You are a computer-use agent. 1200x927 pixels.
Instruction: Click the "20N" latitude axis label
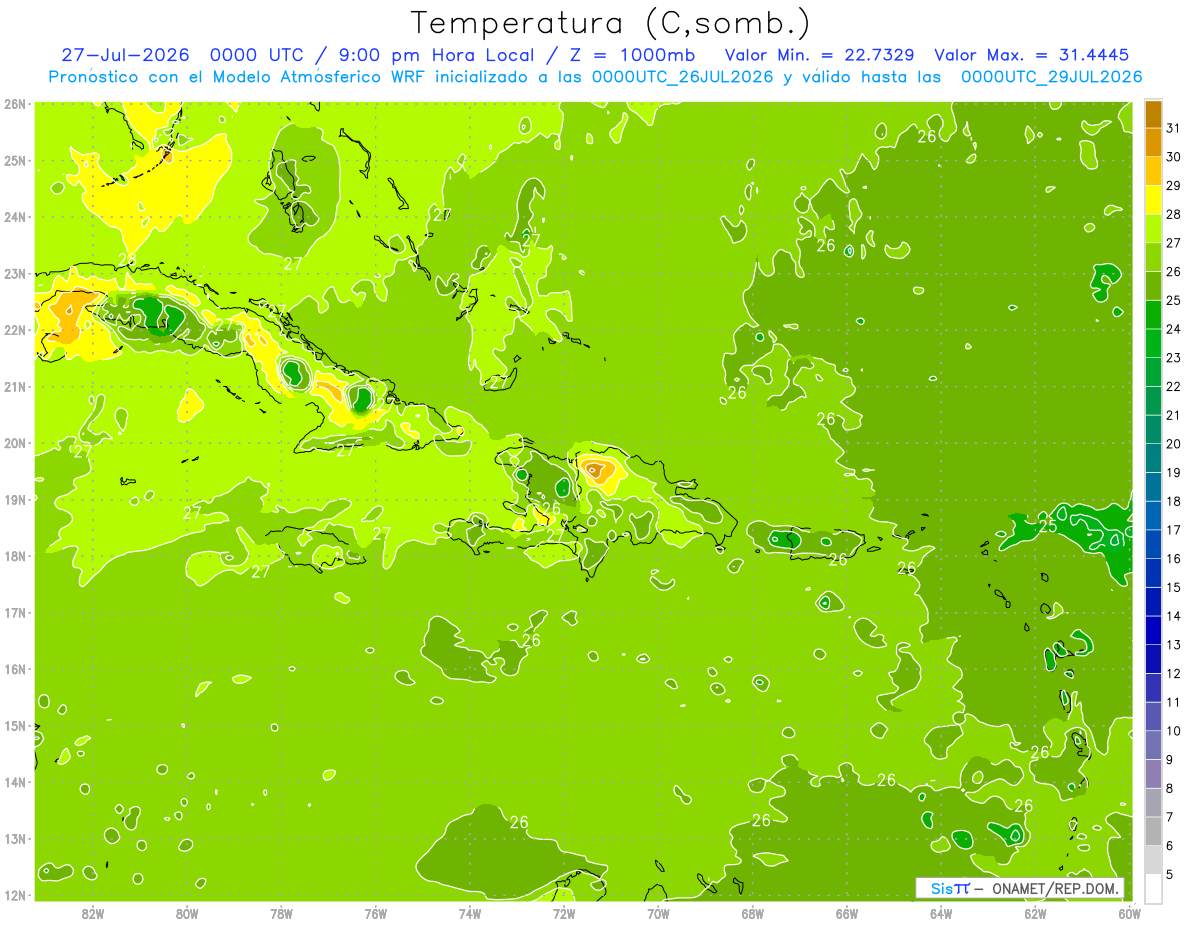15,443
